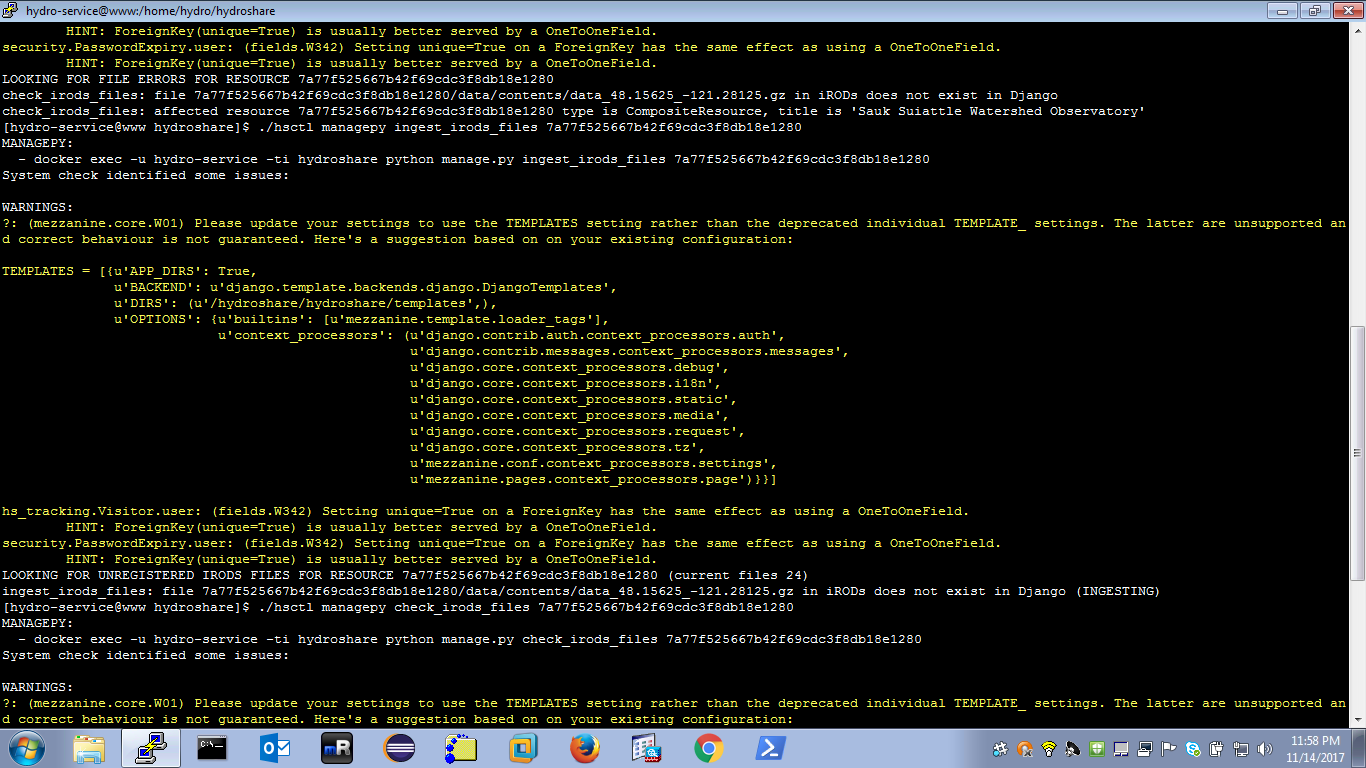Toggle the wireless signal tray icon

1048,751
